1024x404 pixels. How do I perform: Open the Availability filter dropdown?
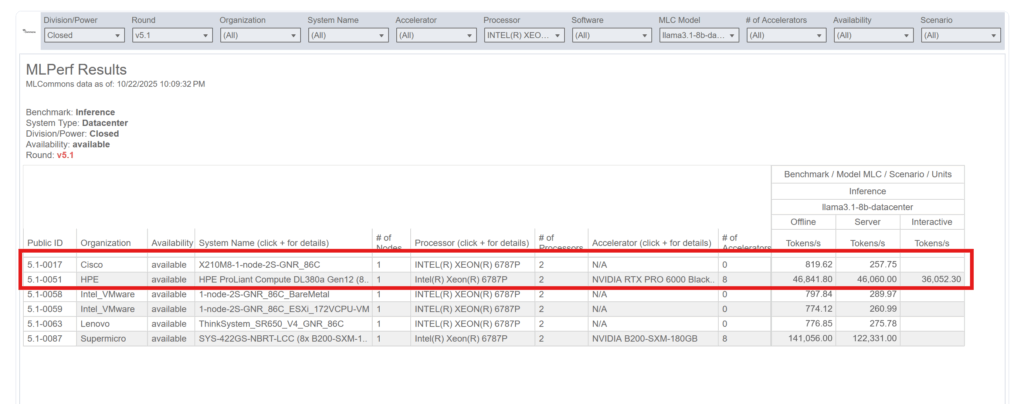(875, 35)
